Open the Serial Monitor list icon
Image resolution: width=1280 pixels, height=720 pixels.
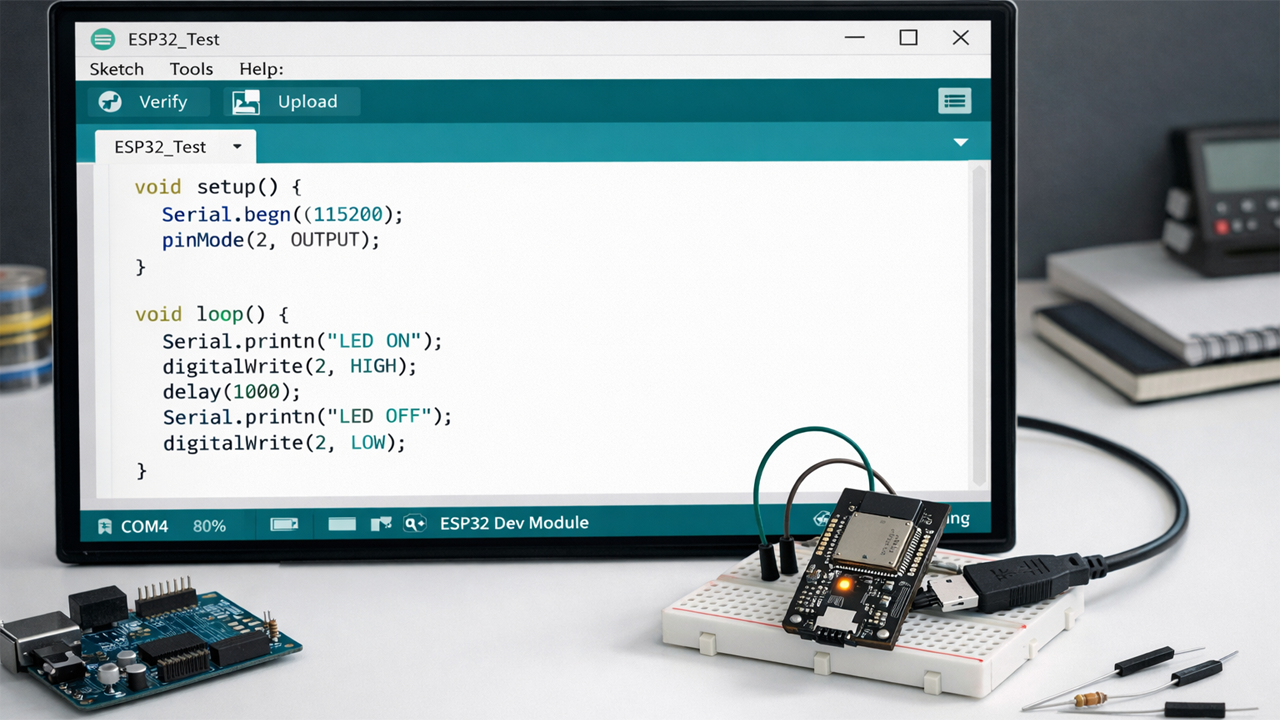coord(954,101)
